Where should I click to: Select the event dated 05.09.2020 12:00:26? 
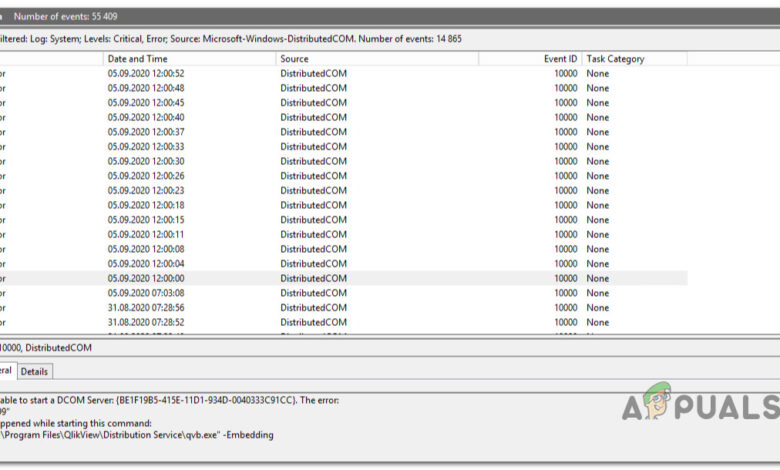click(344, 176)
